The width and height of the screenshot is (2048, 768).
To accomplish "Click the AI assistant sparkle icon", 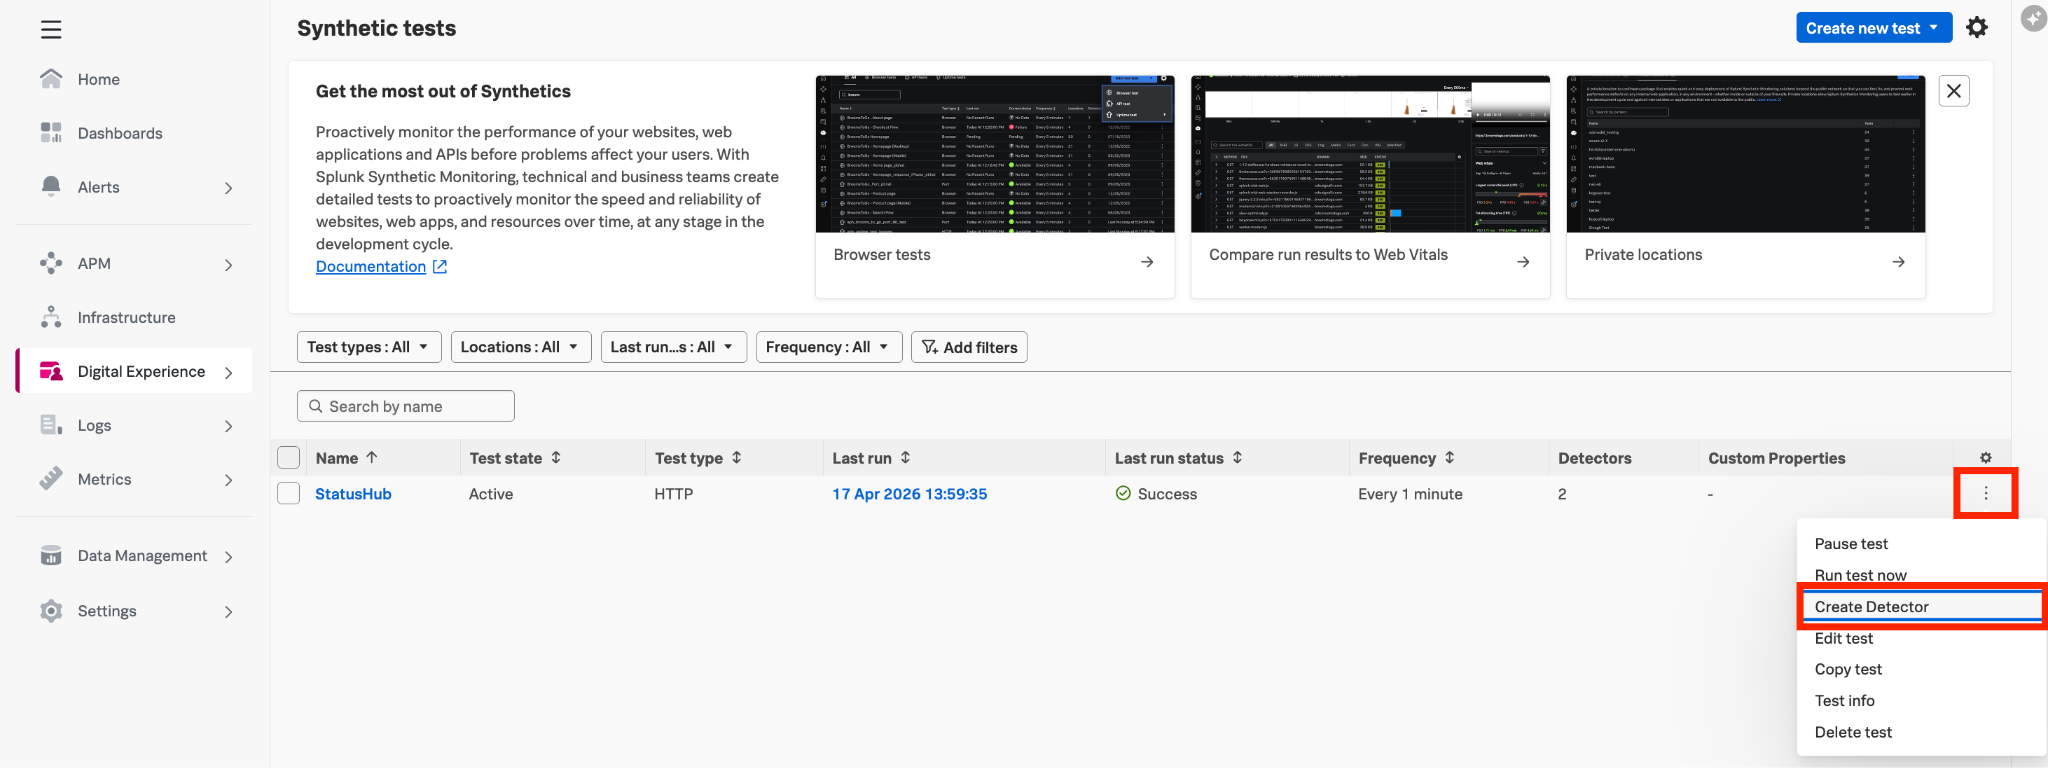I will pos(2034,19).
